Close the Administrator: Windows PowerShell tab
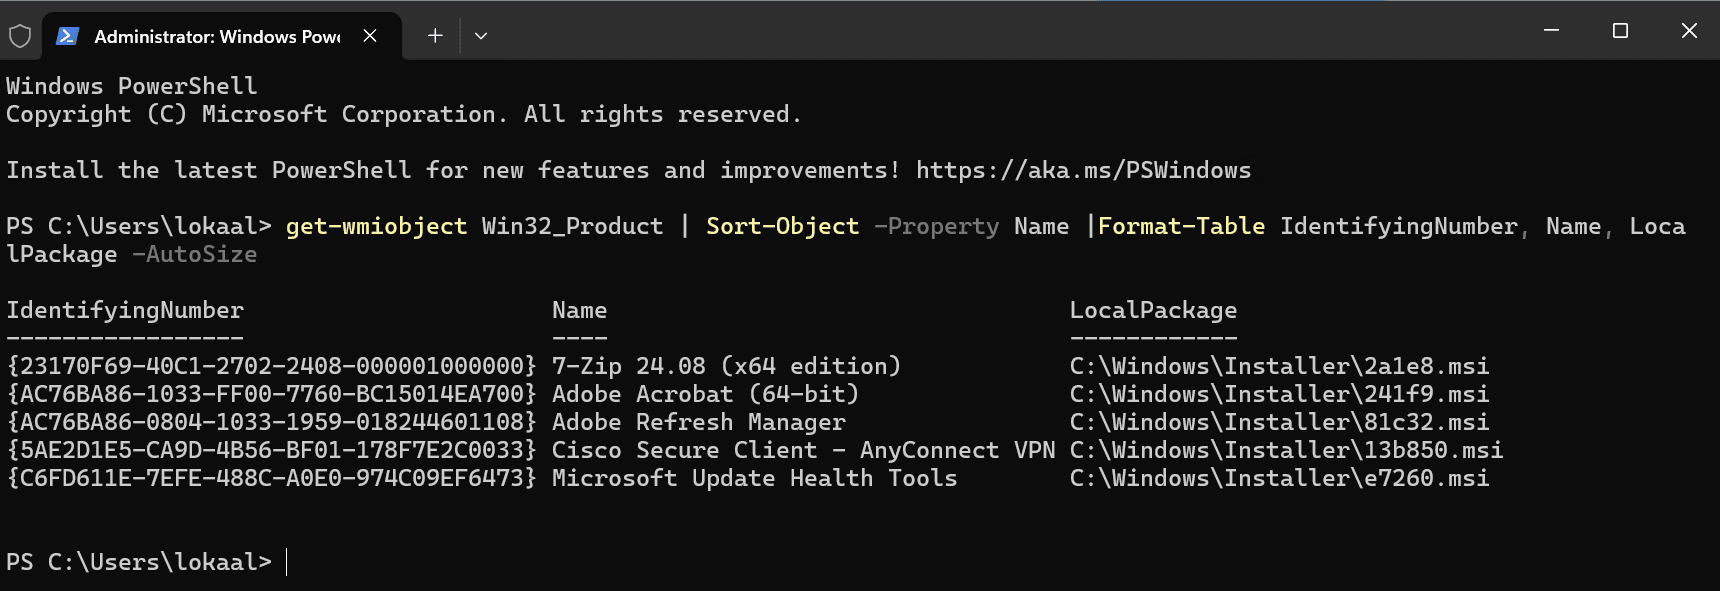Screen dimensions: 1720x591 point(370,36)
